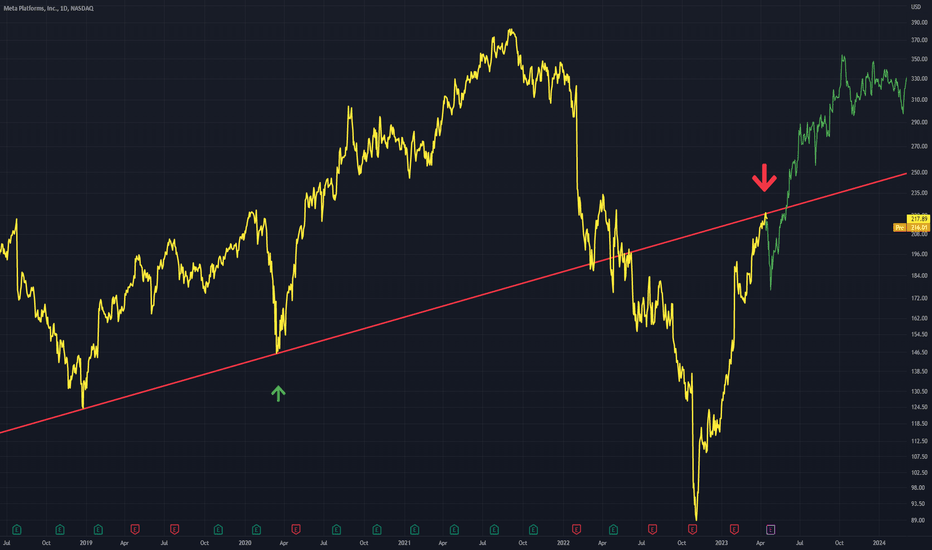The height and width of the screenshot is (550, 932).
Task: Open green earnings marker right of the 2019 label
Action: tap(98, 529)
